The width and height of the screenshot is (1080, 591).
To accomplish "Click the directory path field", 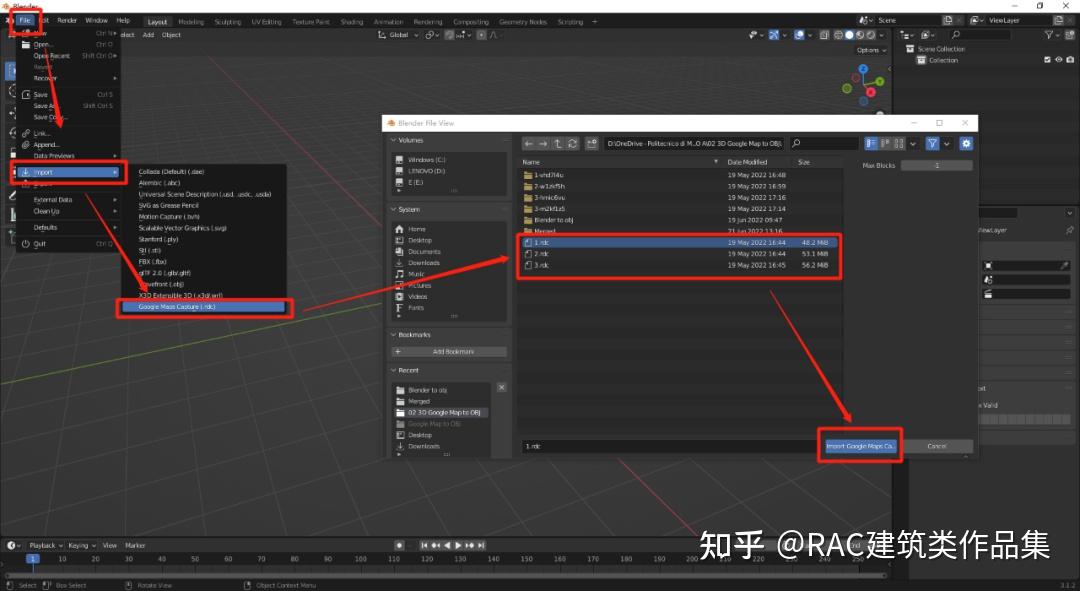I will 694,143.
